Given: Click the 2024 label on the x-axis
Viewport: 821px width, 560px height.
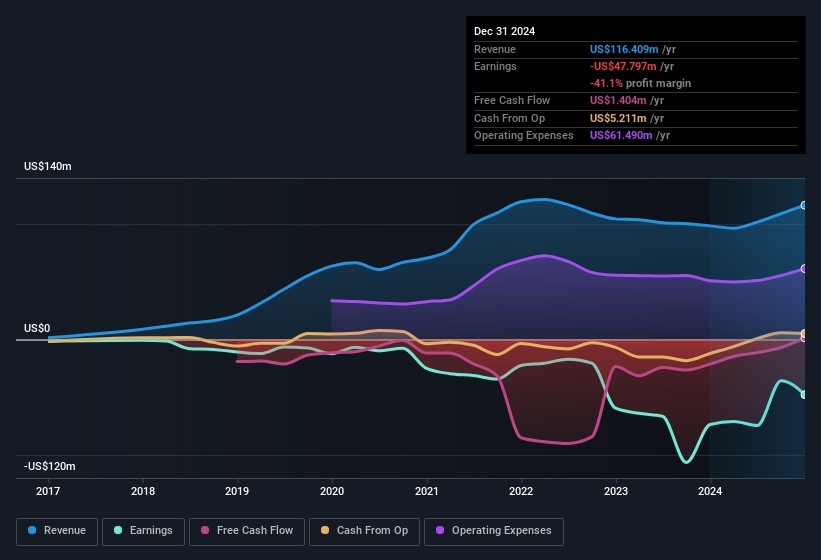Looking at the screenshot, I should pos(710,491).
